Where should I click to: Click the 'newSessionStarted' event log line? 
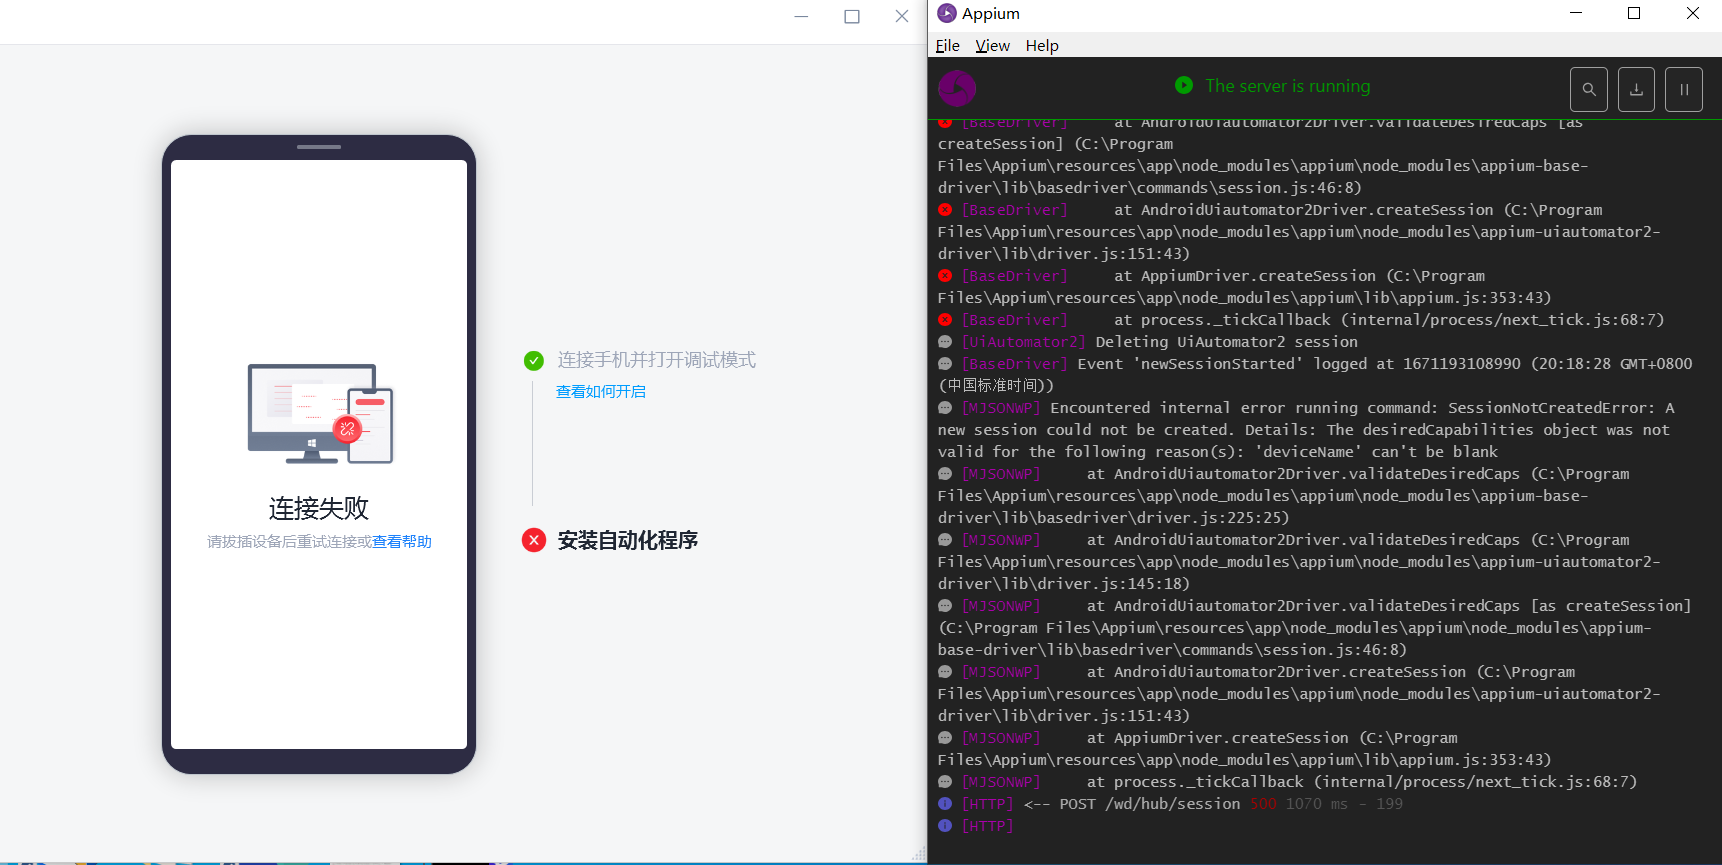[1315, 374]
